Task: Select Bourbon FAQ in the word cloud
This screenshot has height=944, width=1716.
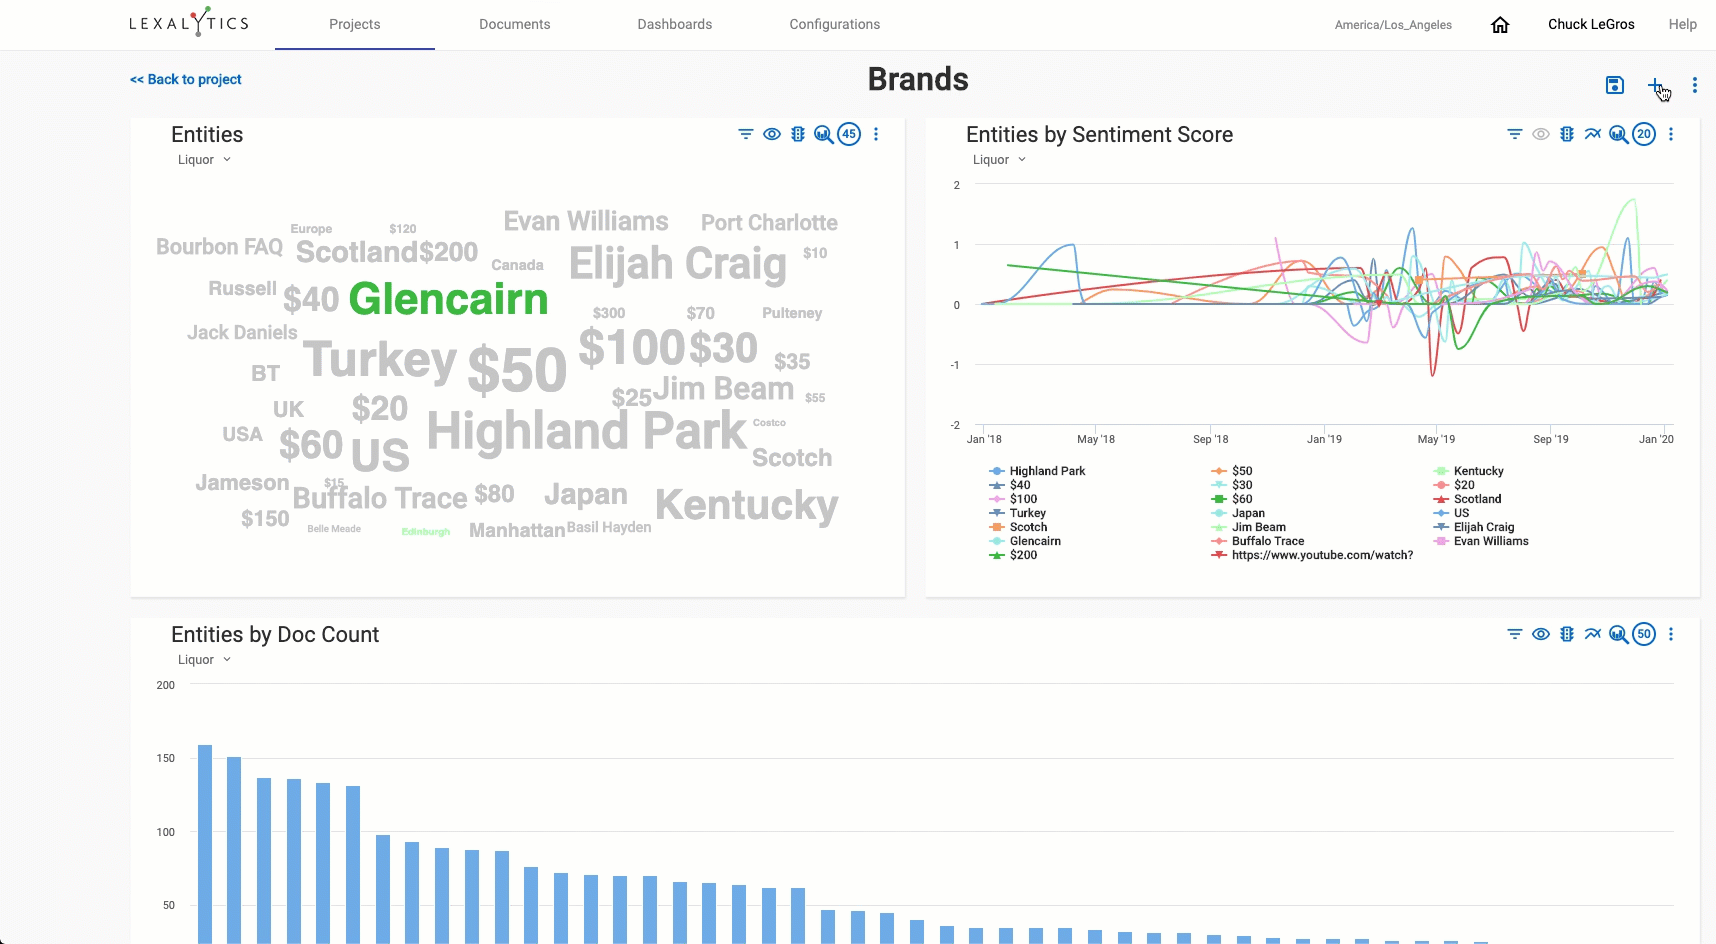Action: tap(219, 247)
